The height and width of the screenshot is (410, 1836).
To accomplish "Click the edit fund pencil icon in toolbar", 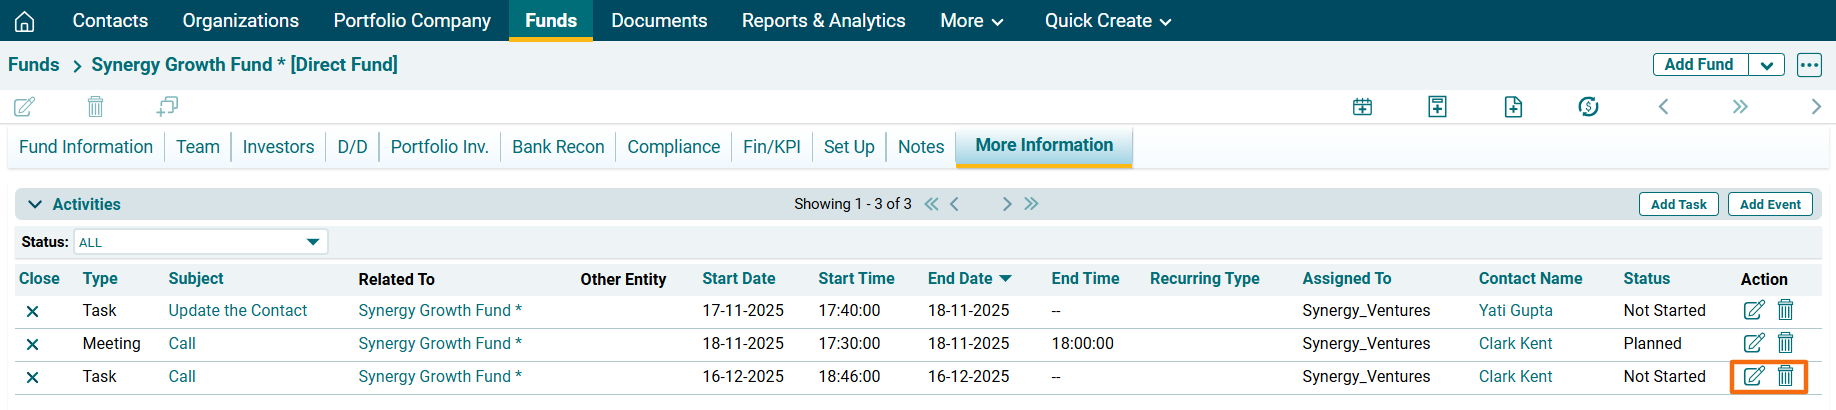I will click(25, 106).
